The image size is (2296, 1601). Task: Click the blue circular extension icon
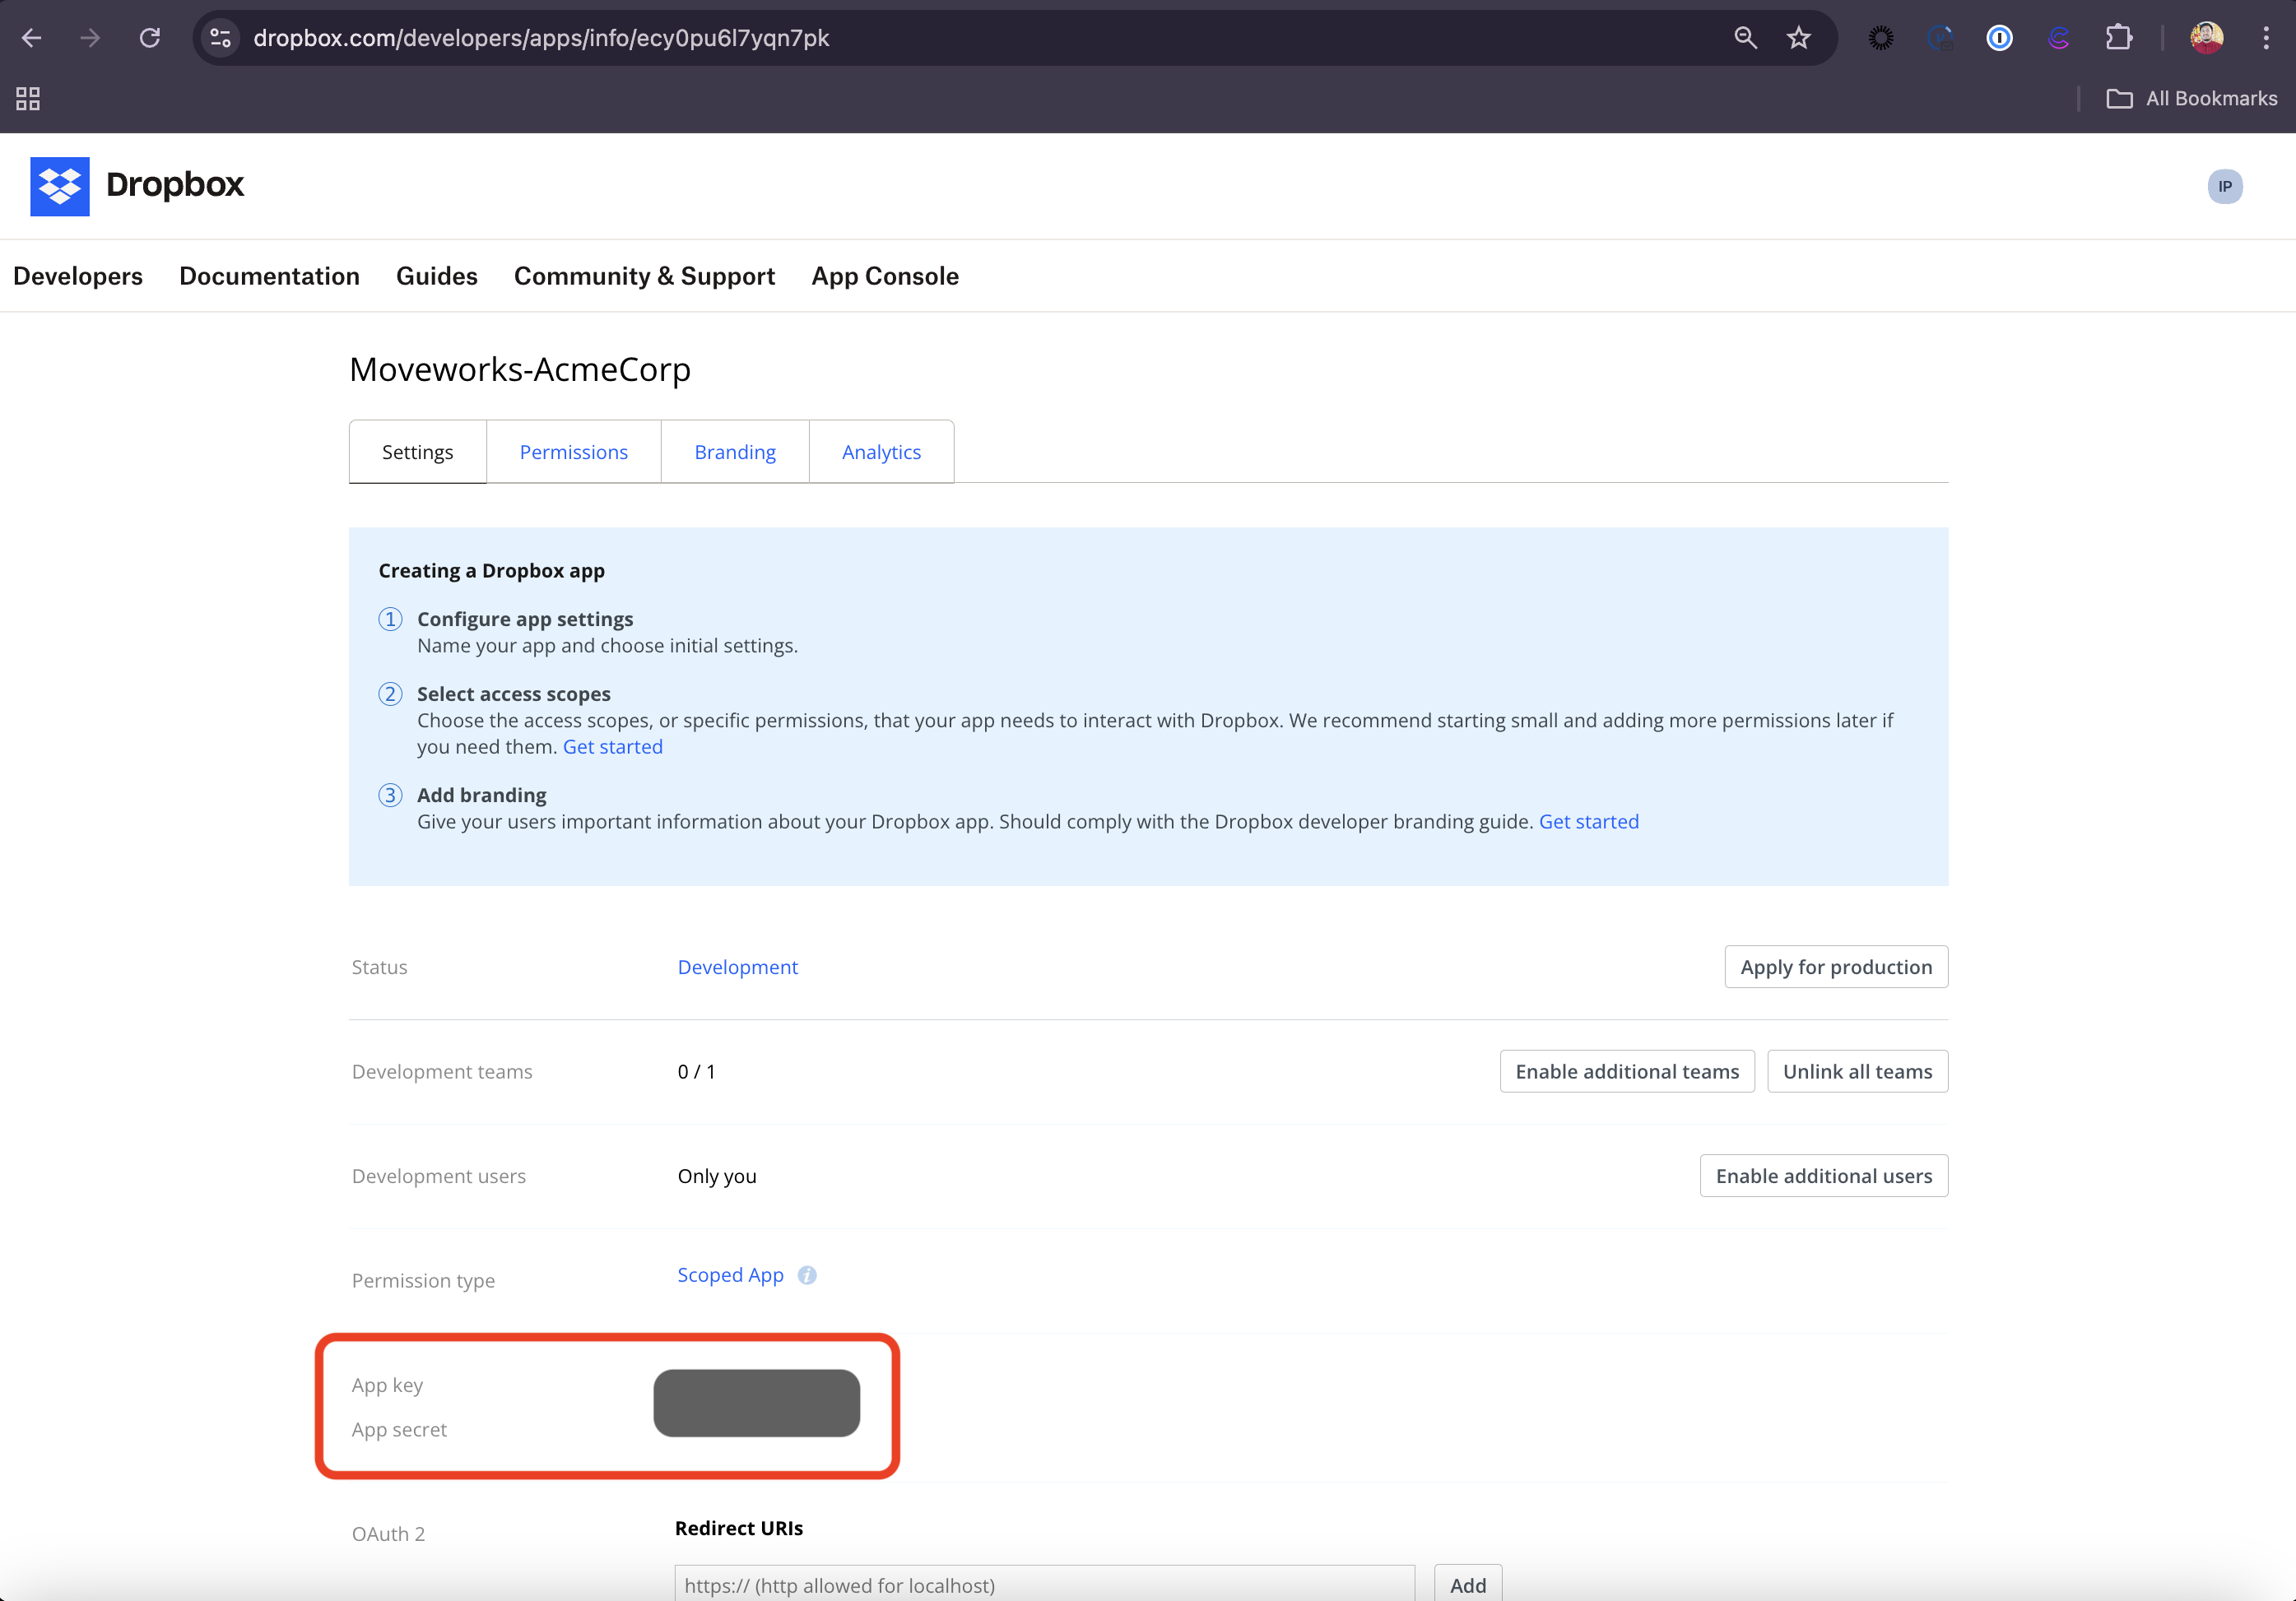tap(1940, 38)
